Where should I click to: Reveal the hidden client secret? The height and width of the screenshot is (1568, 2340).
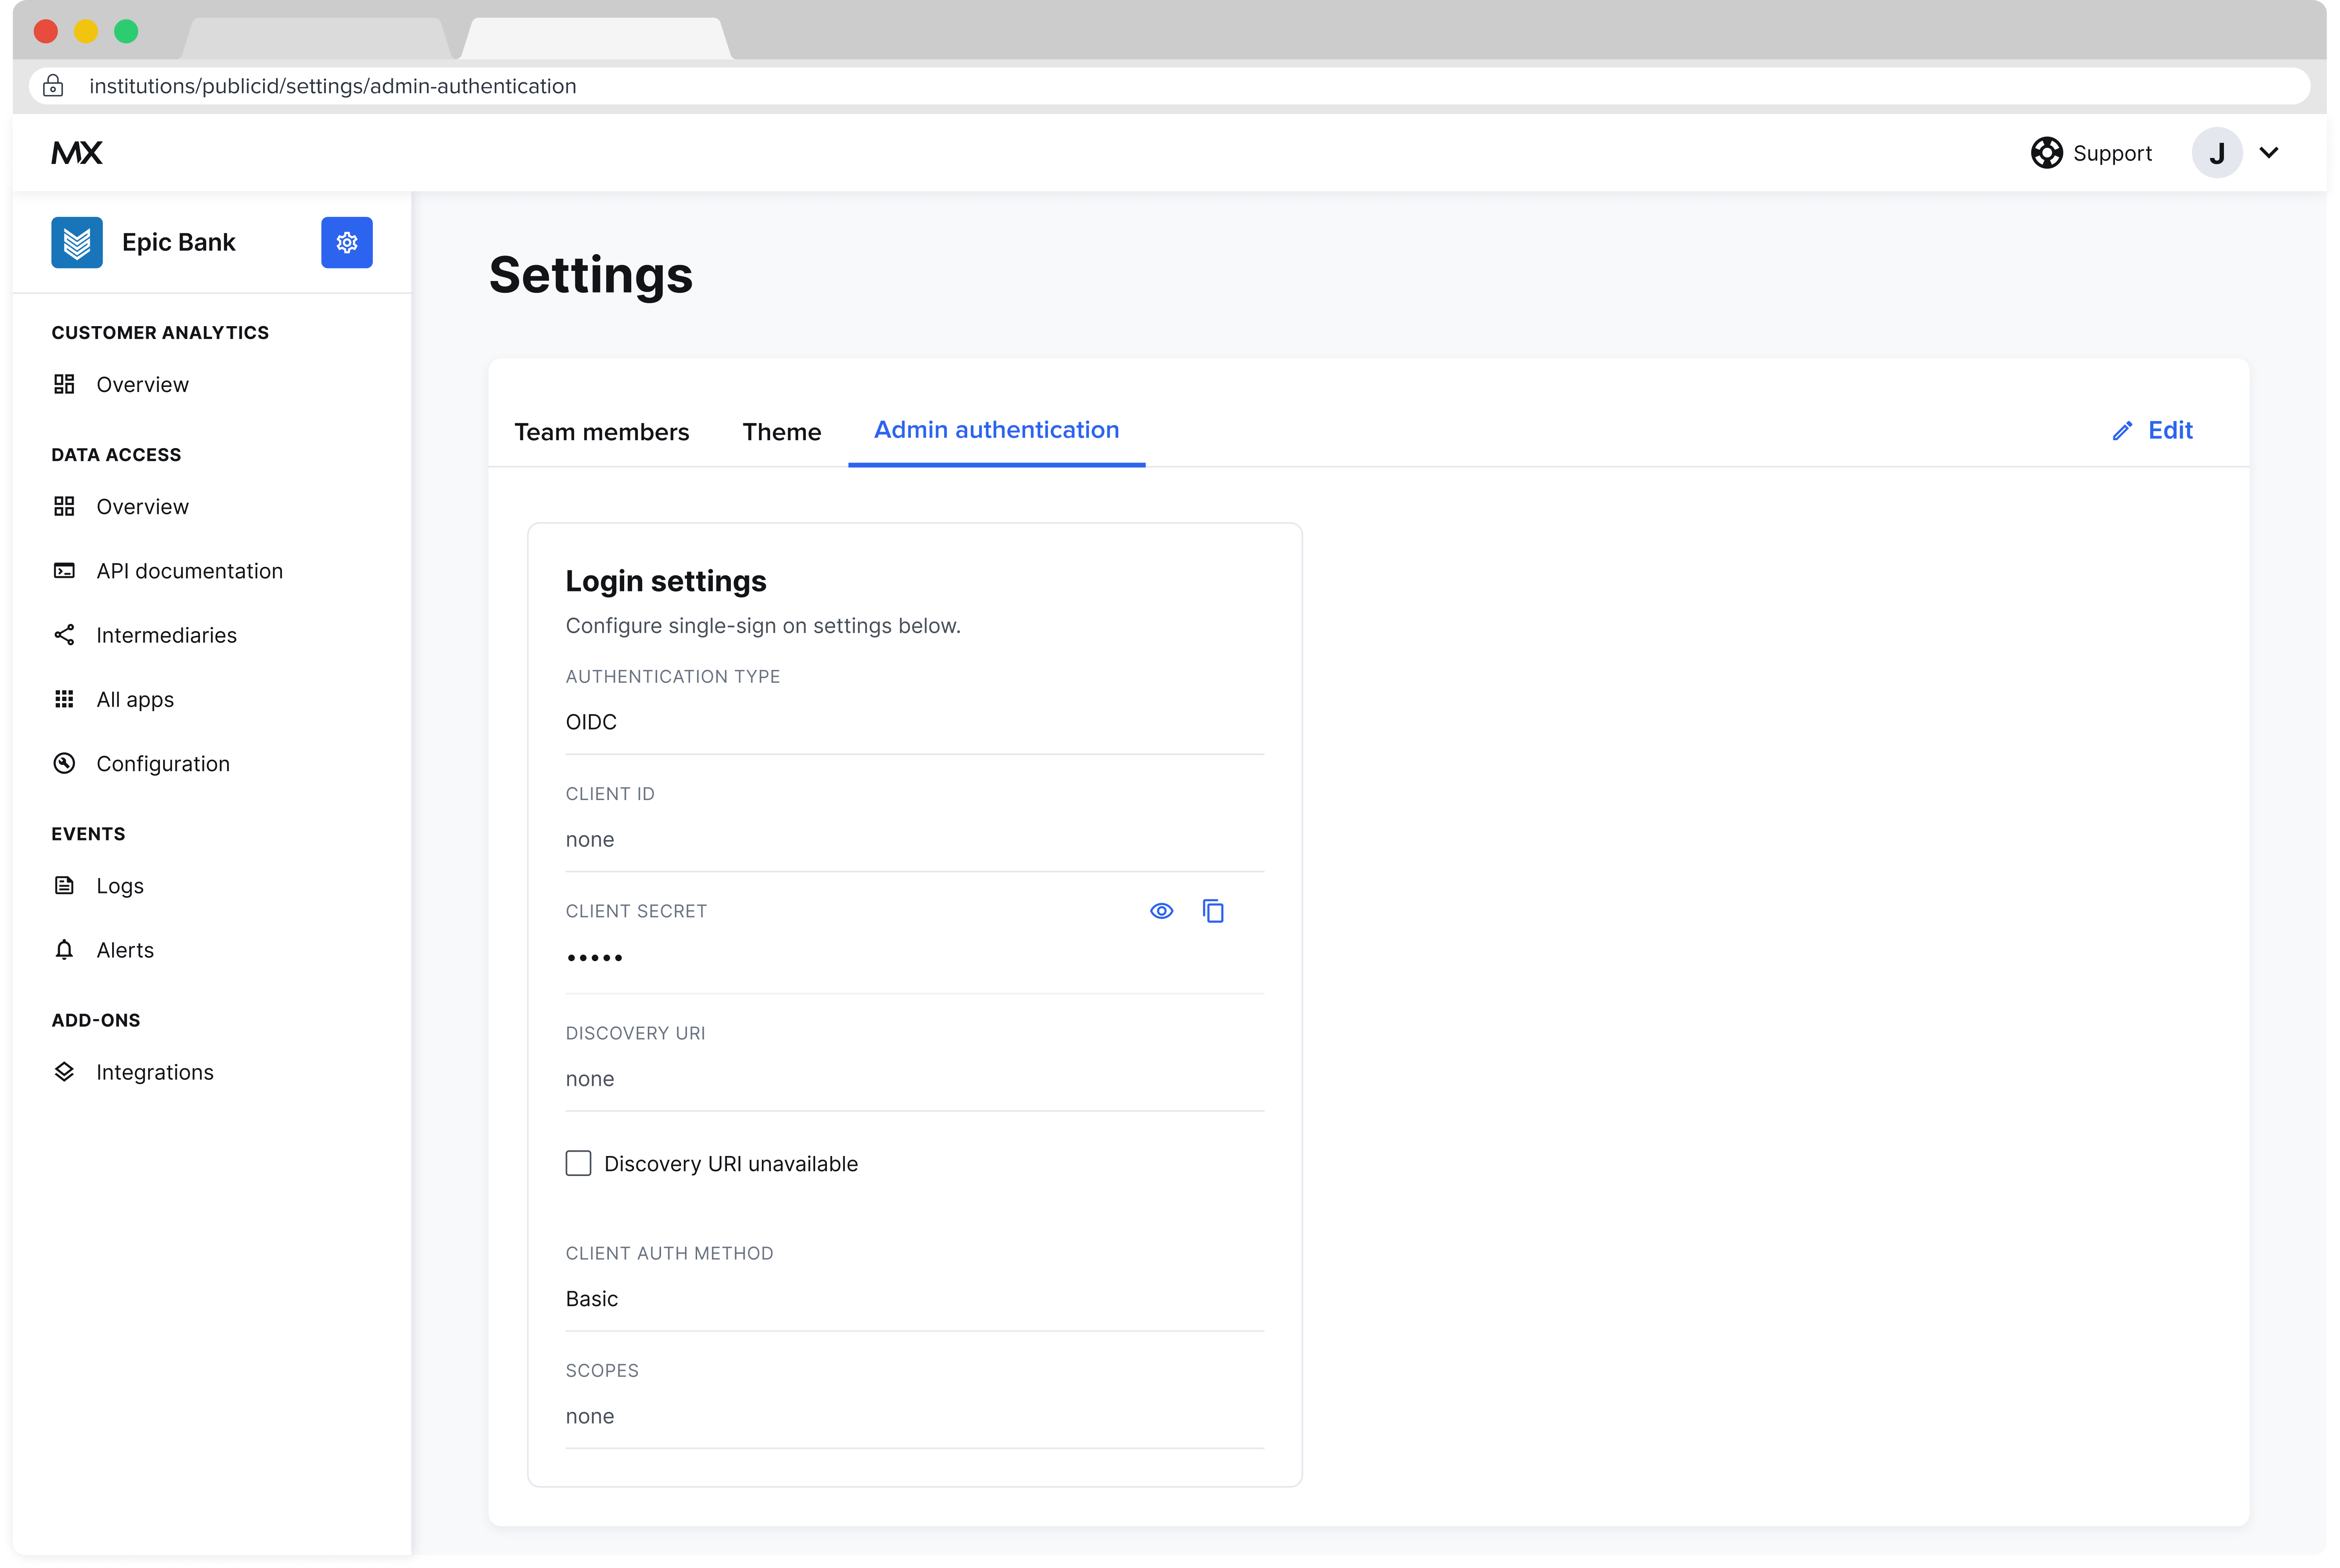pyautogui.click(x=1161, y=911)
